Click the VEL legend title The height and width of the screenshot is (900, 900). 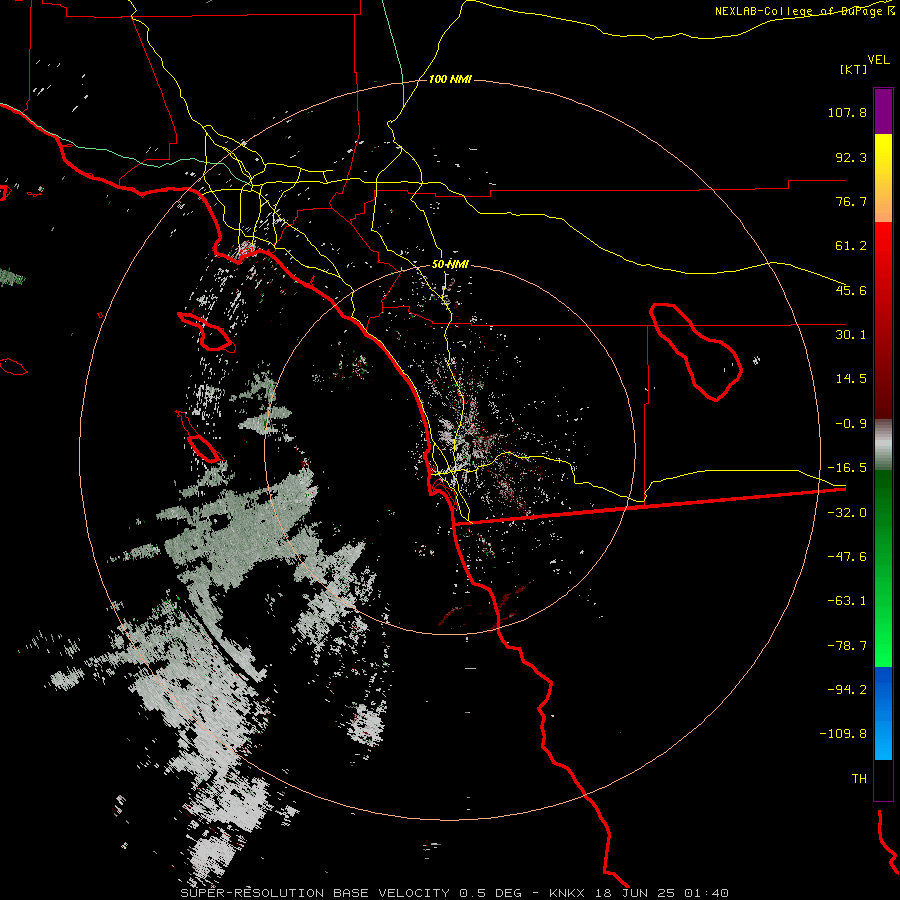[x=878, y=59]
